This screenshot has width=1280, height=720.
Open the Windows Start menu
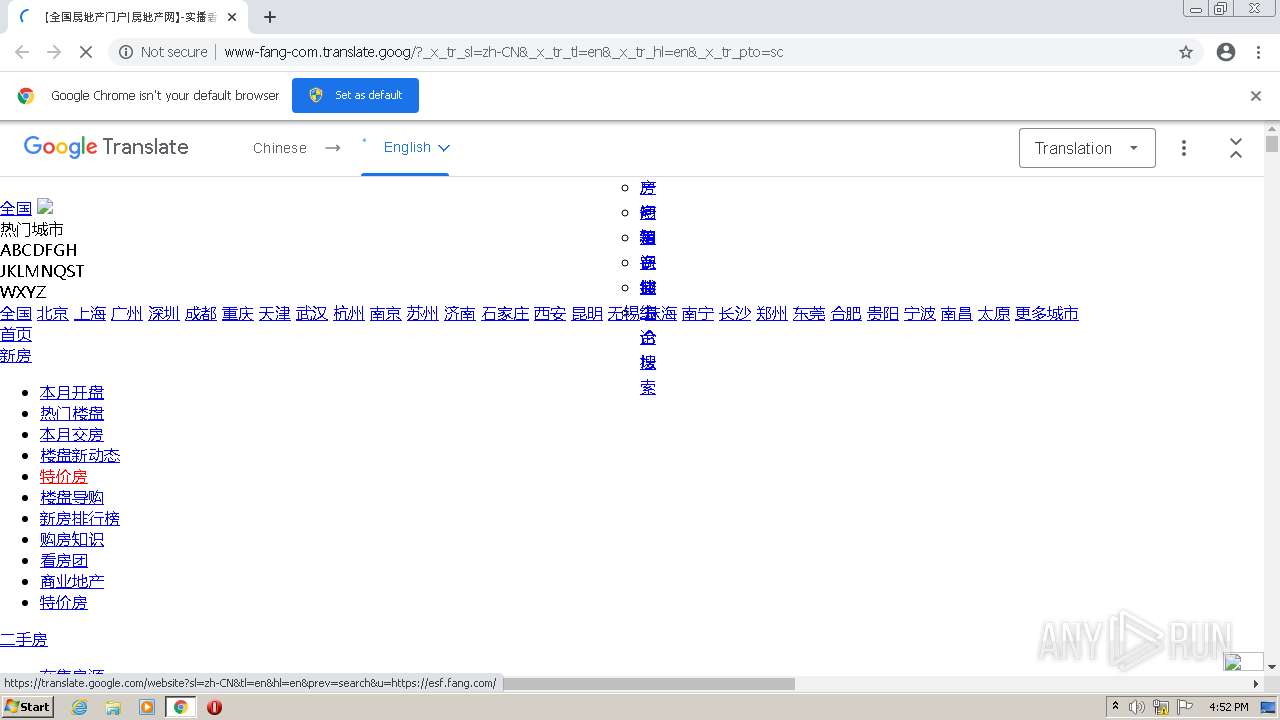tap(28, 707)
